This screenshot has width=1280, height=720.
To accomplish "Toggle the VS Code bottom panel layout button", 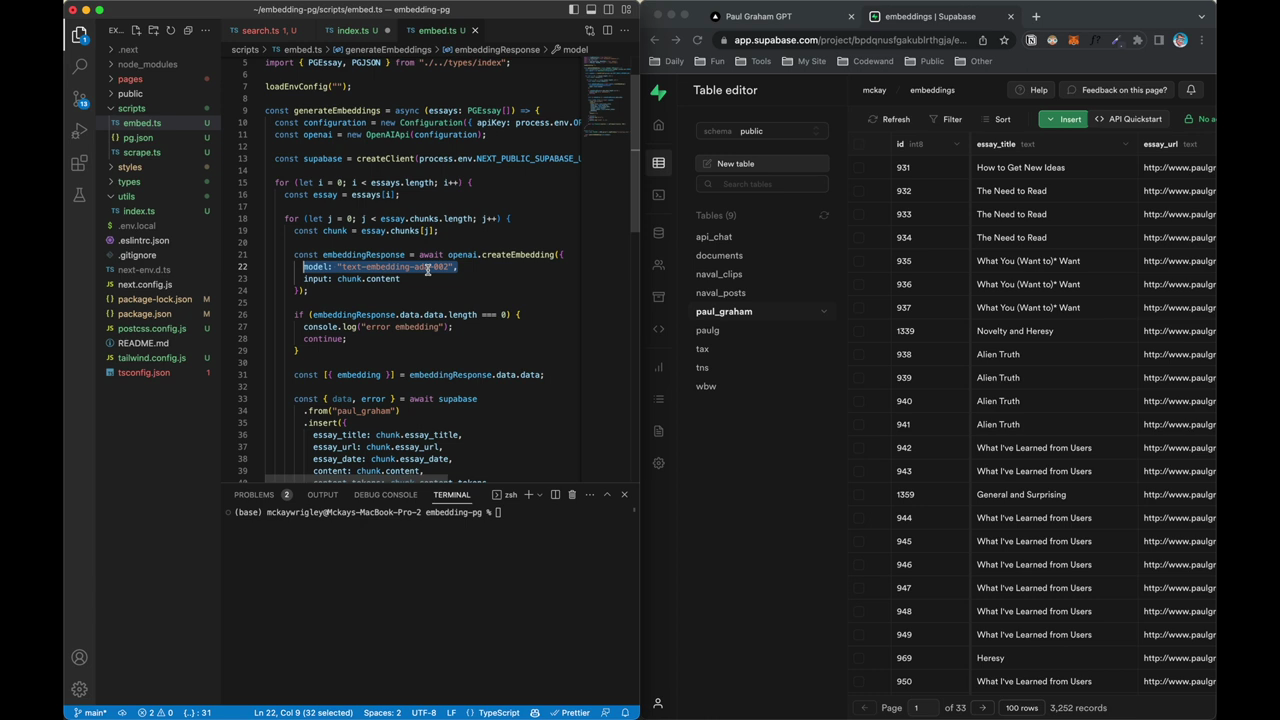I will [591, 10].
